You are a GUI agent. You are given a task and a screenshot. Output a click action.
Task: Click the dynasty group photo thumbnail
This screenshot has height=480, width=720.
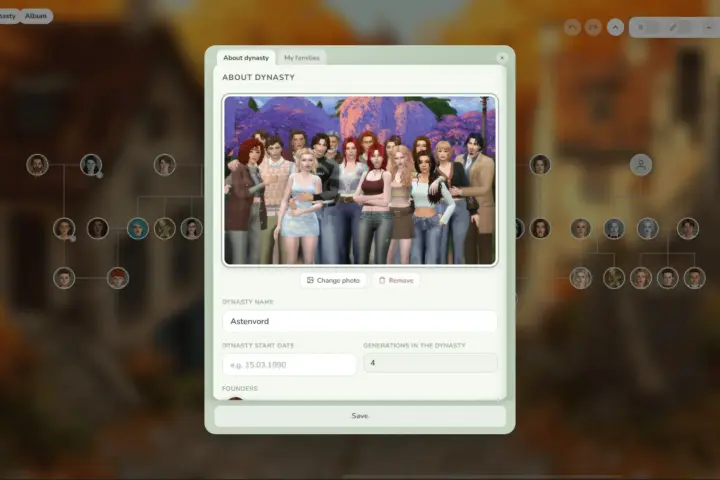click(x=360, y=180)
